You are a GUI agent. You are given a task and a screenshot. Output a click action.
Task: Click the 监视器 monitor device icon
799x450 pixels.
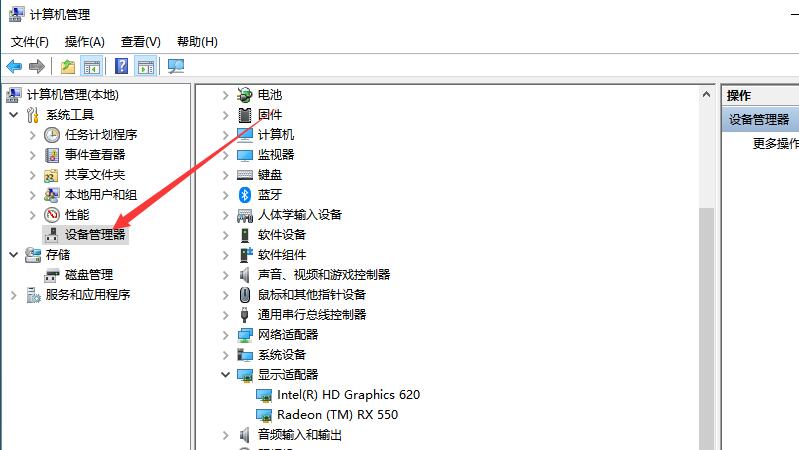tap(245, 155)
